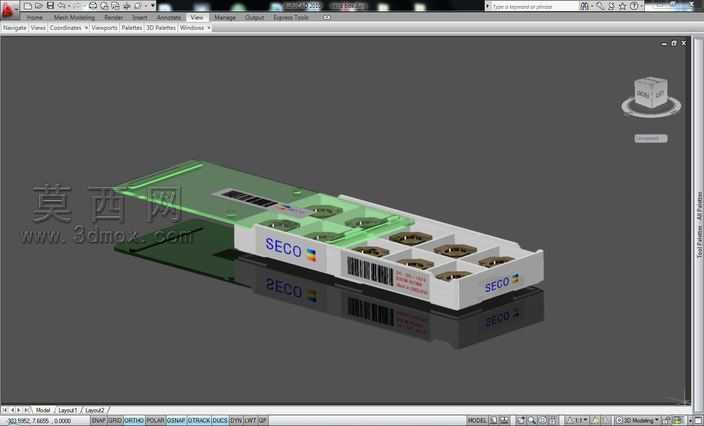
Task: Open the Express Tools ribbon tab
Action: point(291,18)
